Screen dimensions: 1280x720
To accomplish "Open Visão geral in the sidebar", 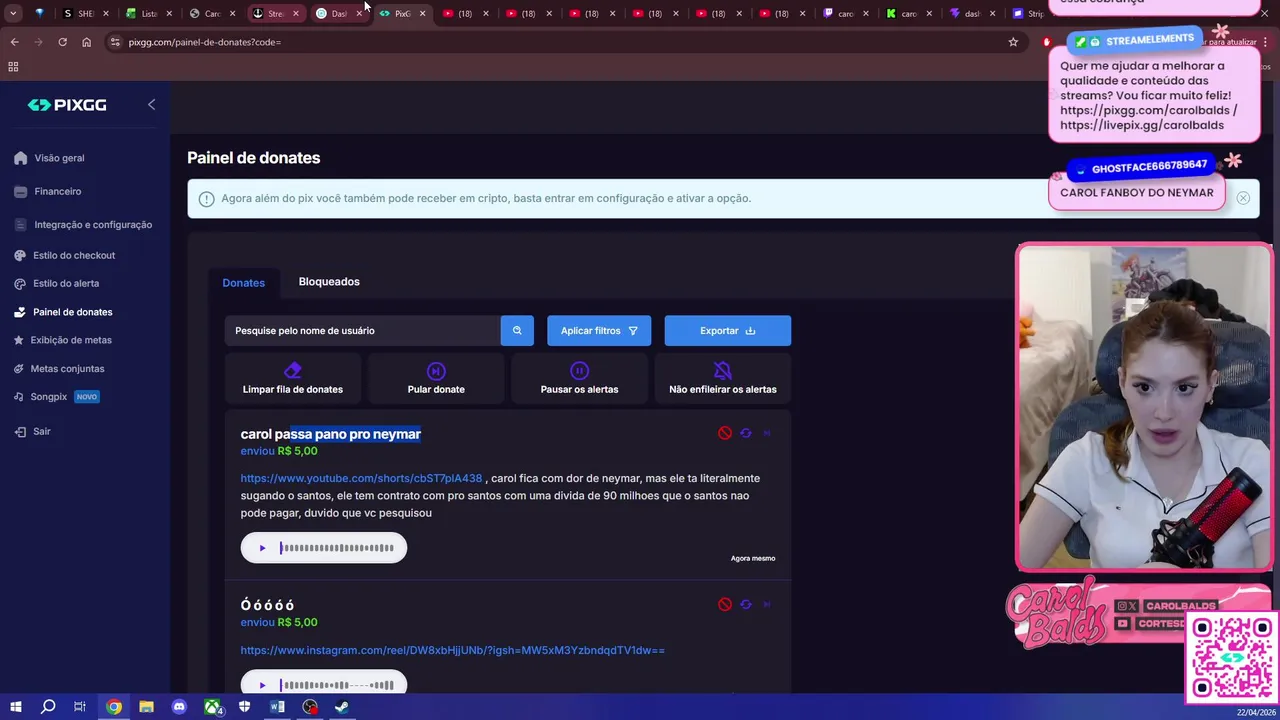I will coord(59,158).
